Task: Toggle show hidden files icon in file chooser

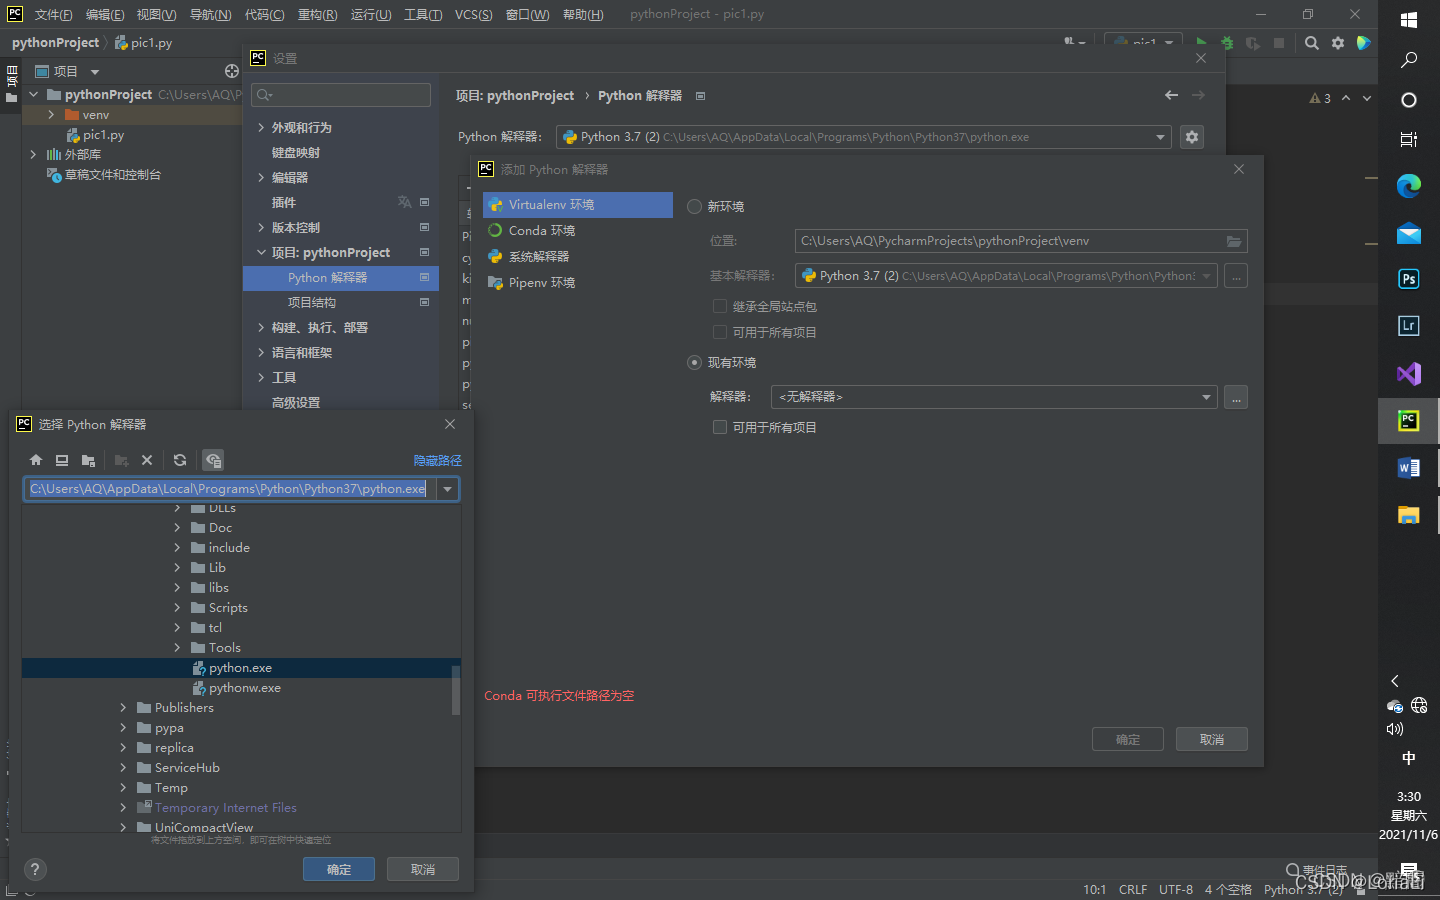Action: pyautogui.click(x=213, y=460)
